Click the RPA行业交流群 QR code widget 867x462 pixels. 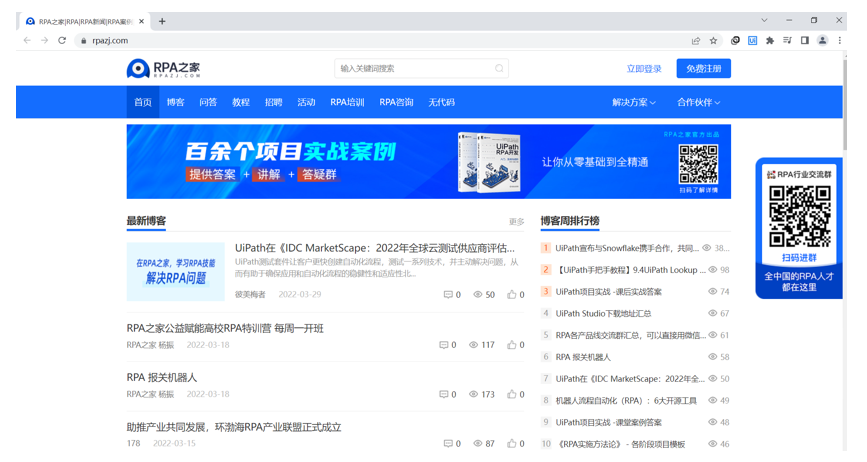[x=799, y=228]
